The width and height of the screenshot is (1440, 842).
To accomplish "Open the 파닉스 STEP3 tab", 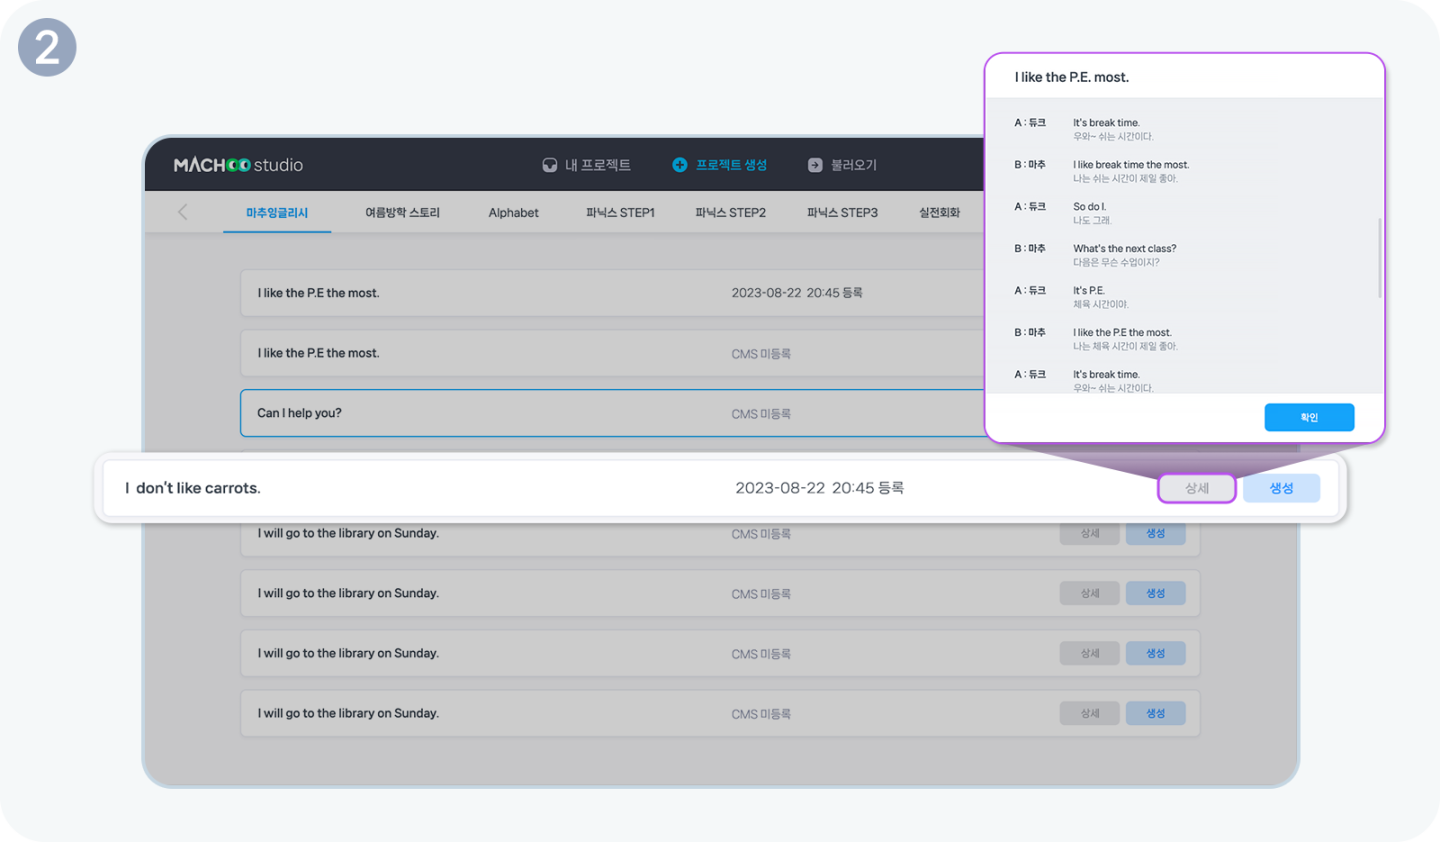I will [842, 213].
